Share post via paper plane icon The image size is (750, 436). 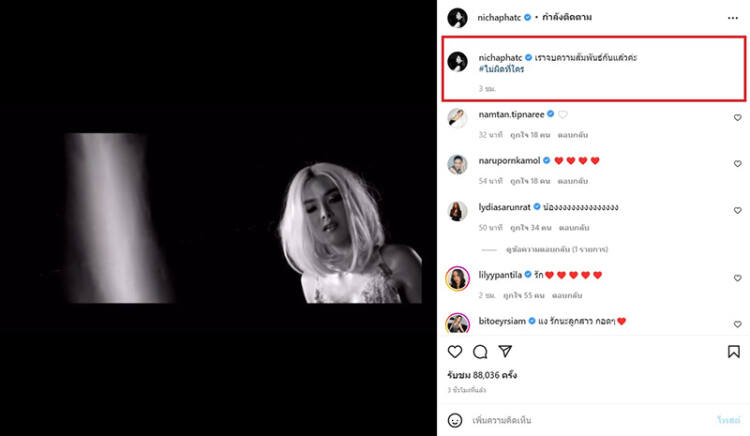click(x=505, y=351)
